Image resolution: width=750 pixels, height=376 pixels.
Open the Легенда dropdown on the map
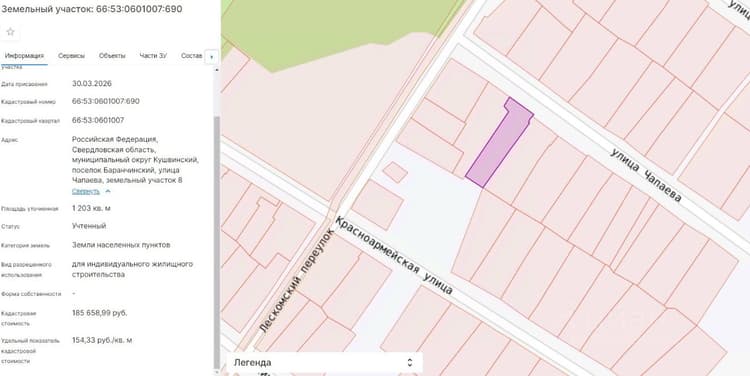click(324, 363)
